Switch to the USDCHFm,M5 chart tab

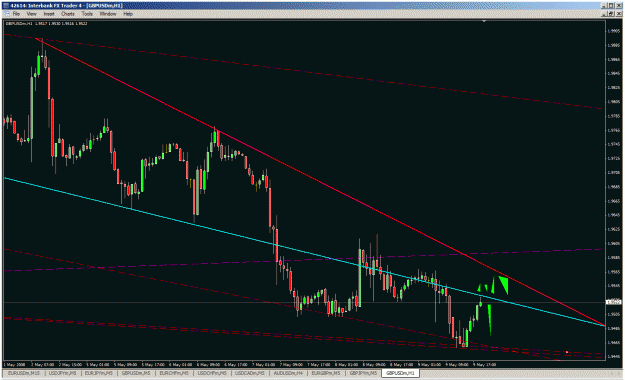(x=212, y=373)
